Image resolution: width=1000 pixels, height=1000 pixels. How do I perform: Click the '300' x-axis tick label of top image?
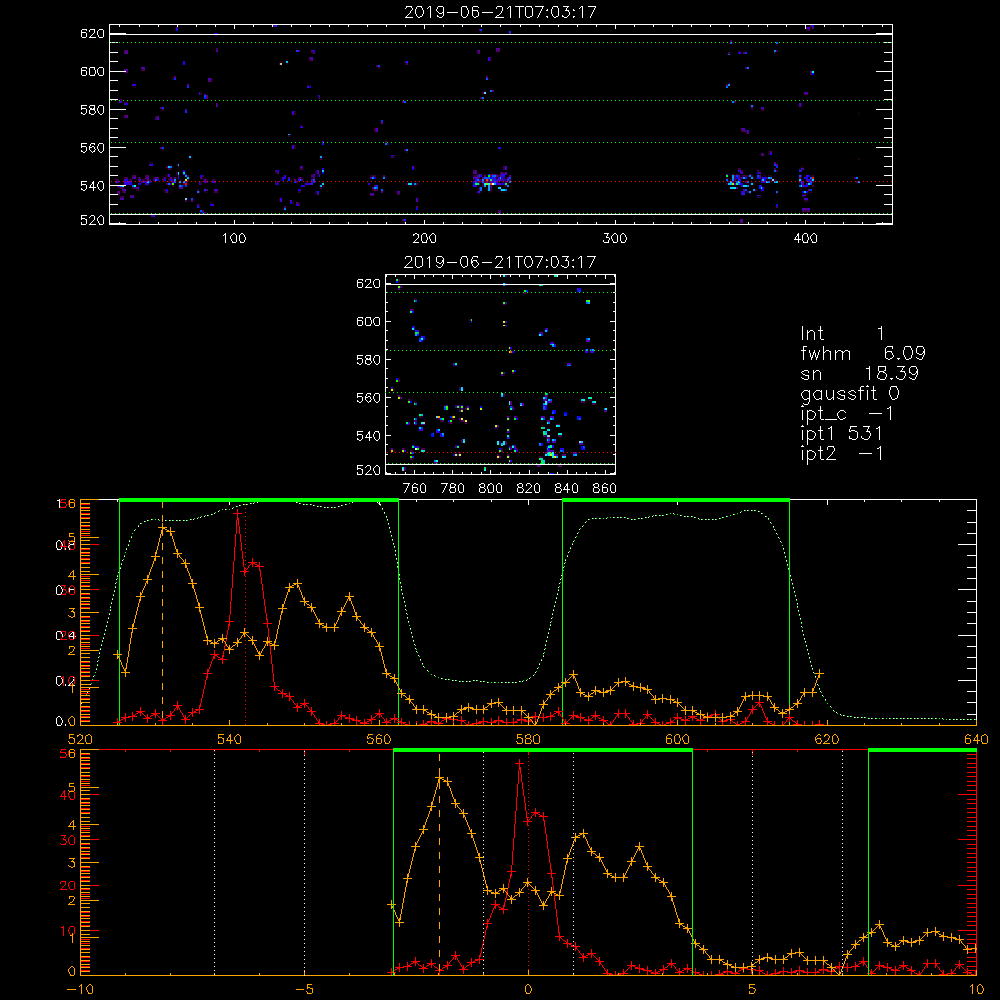point(615,239)
